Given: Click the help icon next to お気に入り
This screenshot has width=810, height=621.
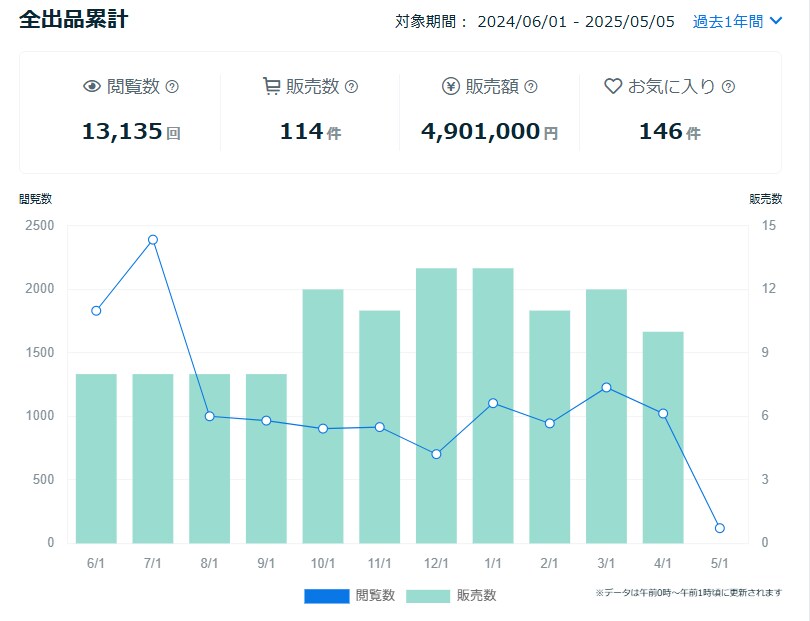Looking at the screenshot, I should click(x=728, y=87).
